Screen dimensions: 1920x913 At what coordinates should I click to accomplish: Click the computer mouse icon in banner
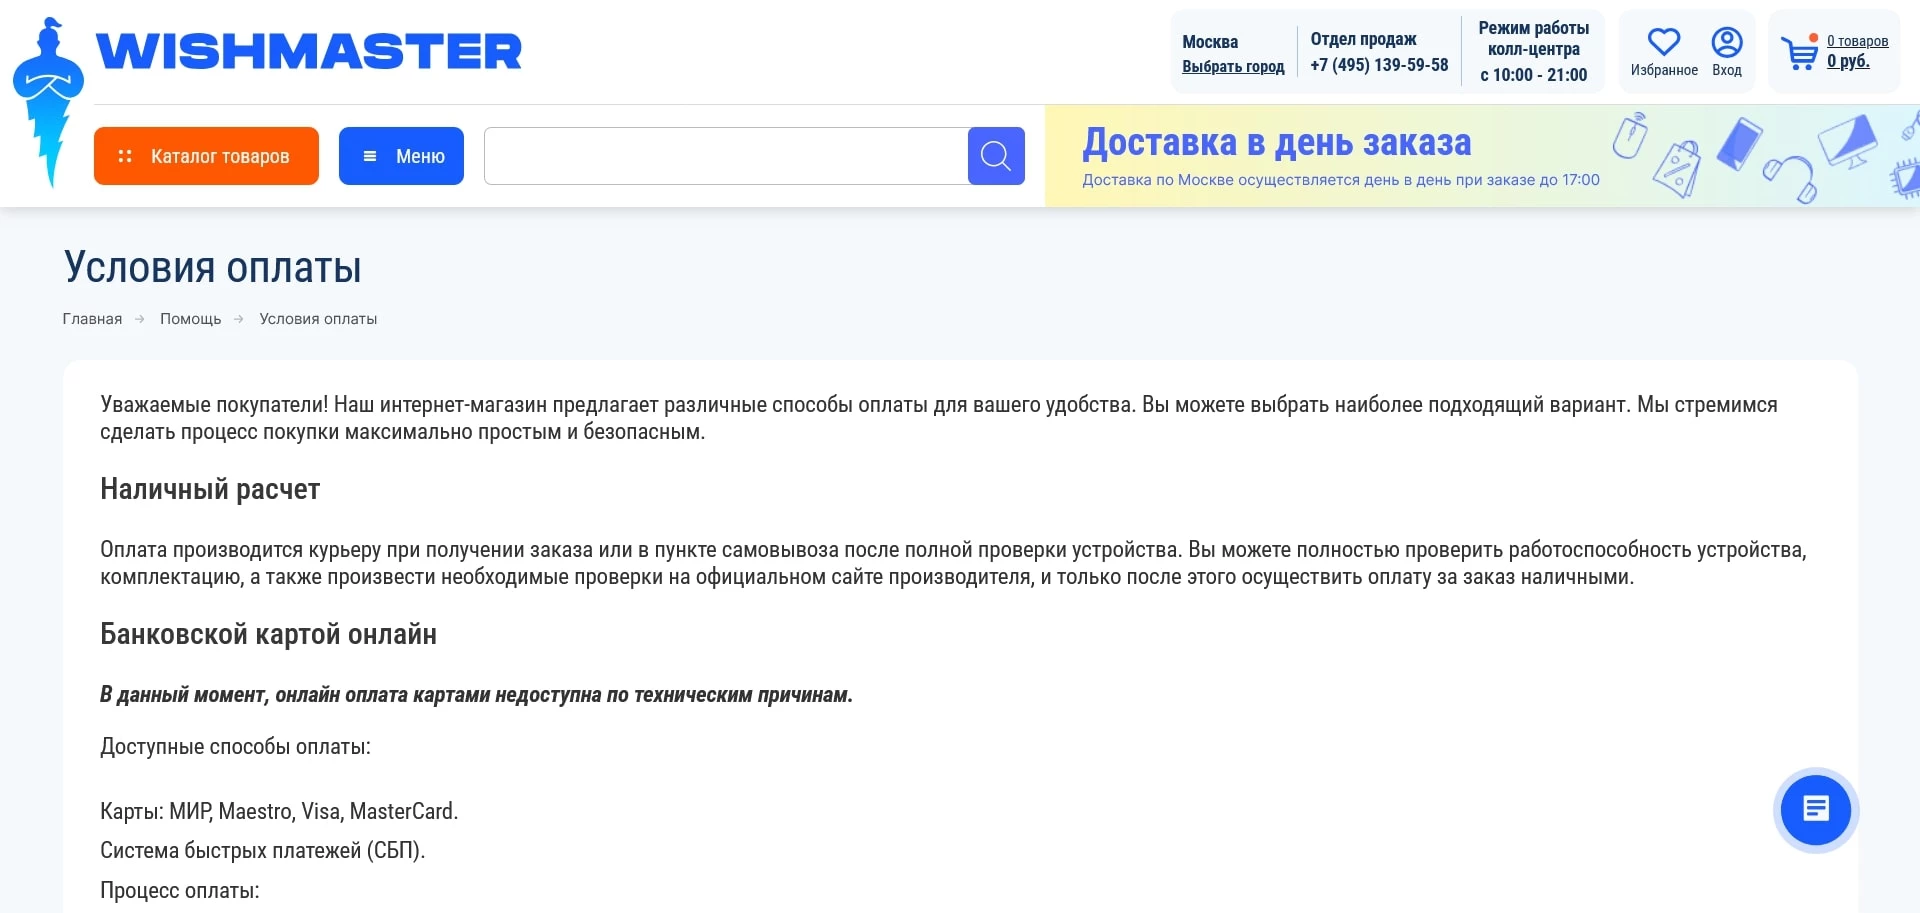pyautogui.click(x=1630, y=135)
